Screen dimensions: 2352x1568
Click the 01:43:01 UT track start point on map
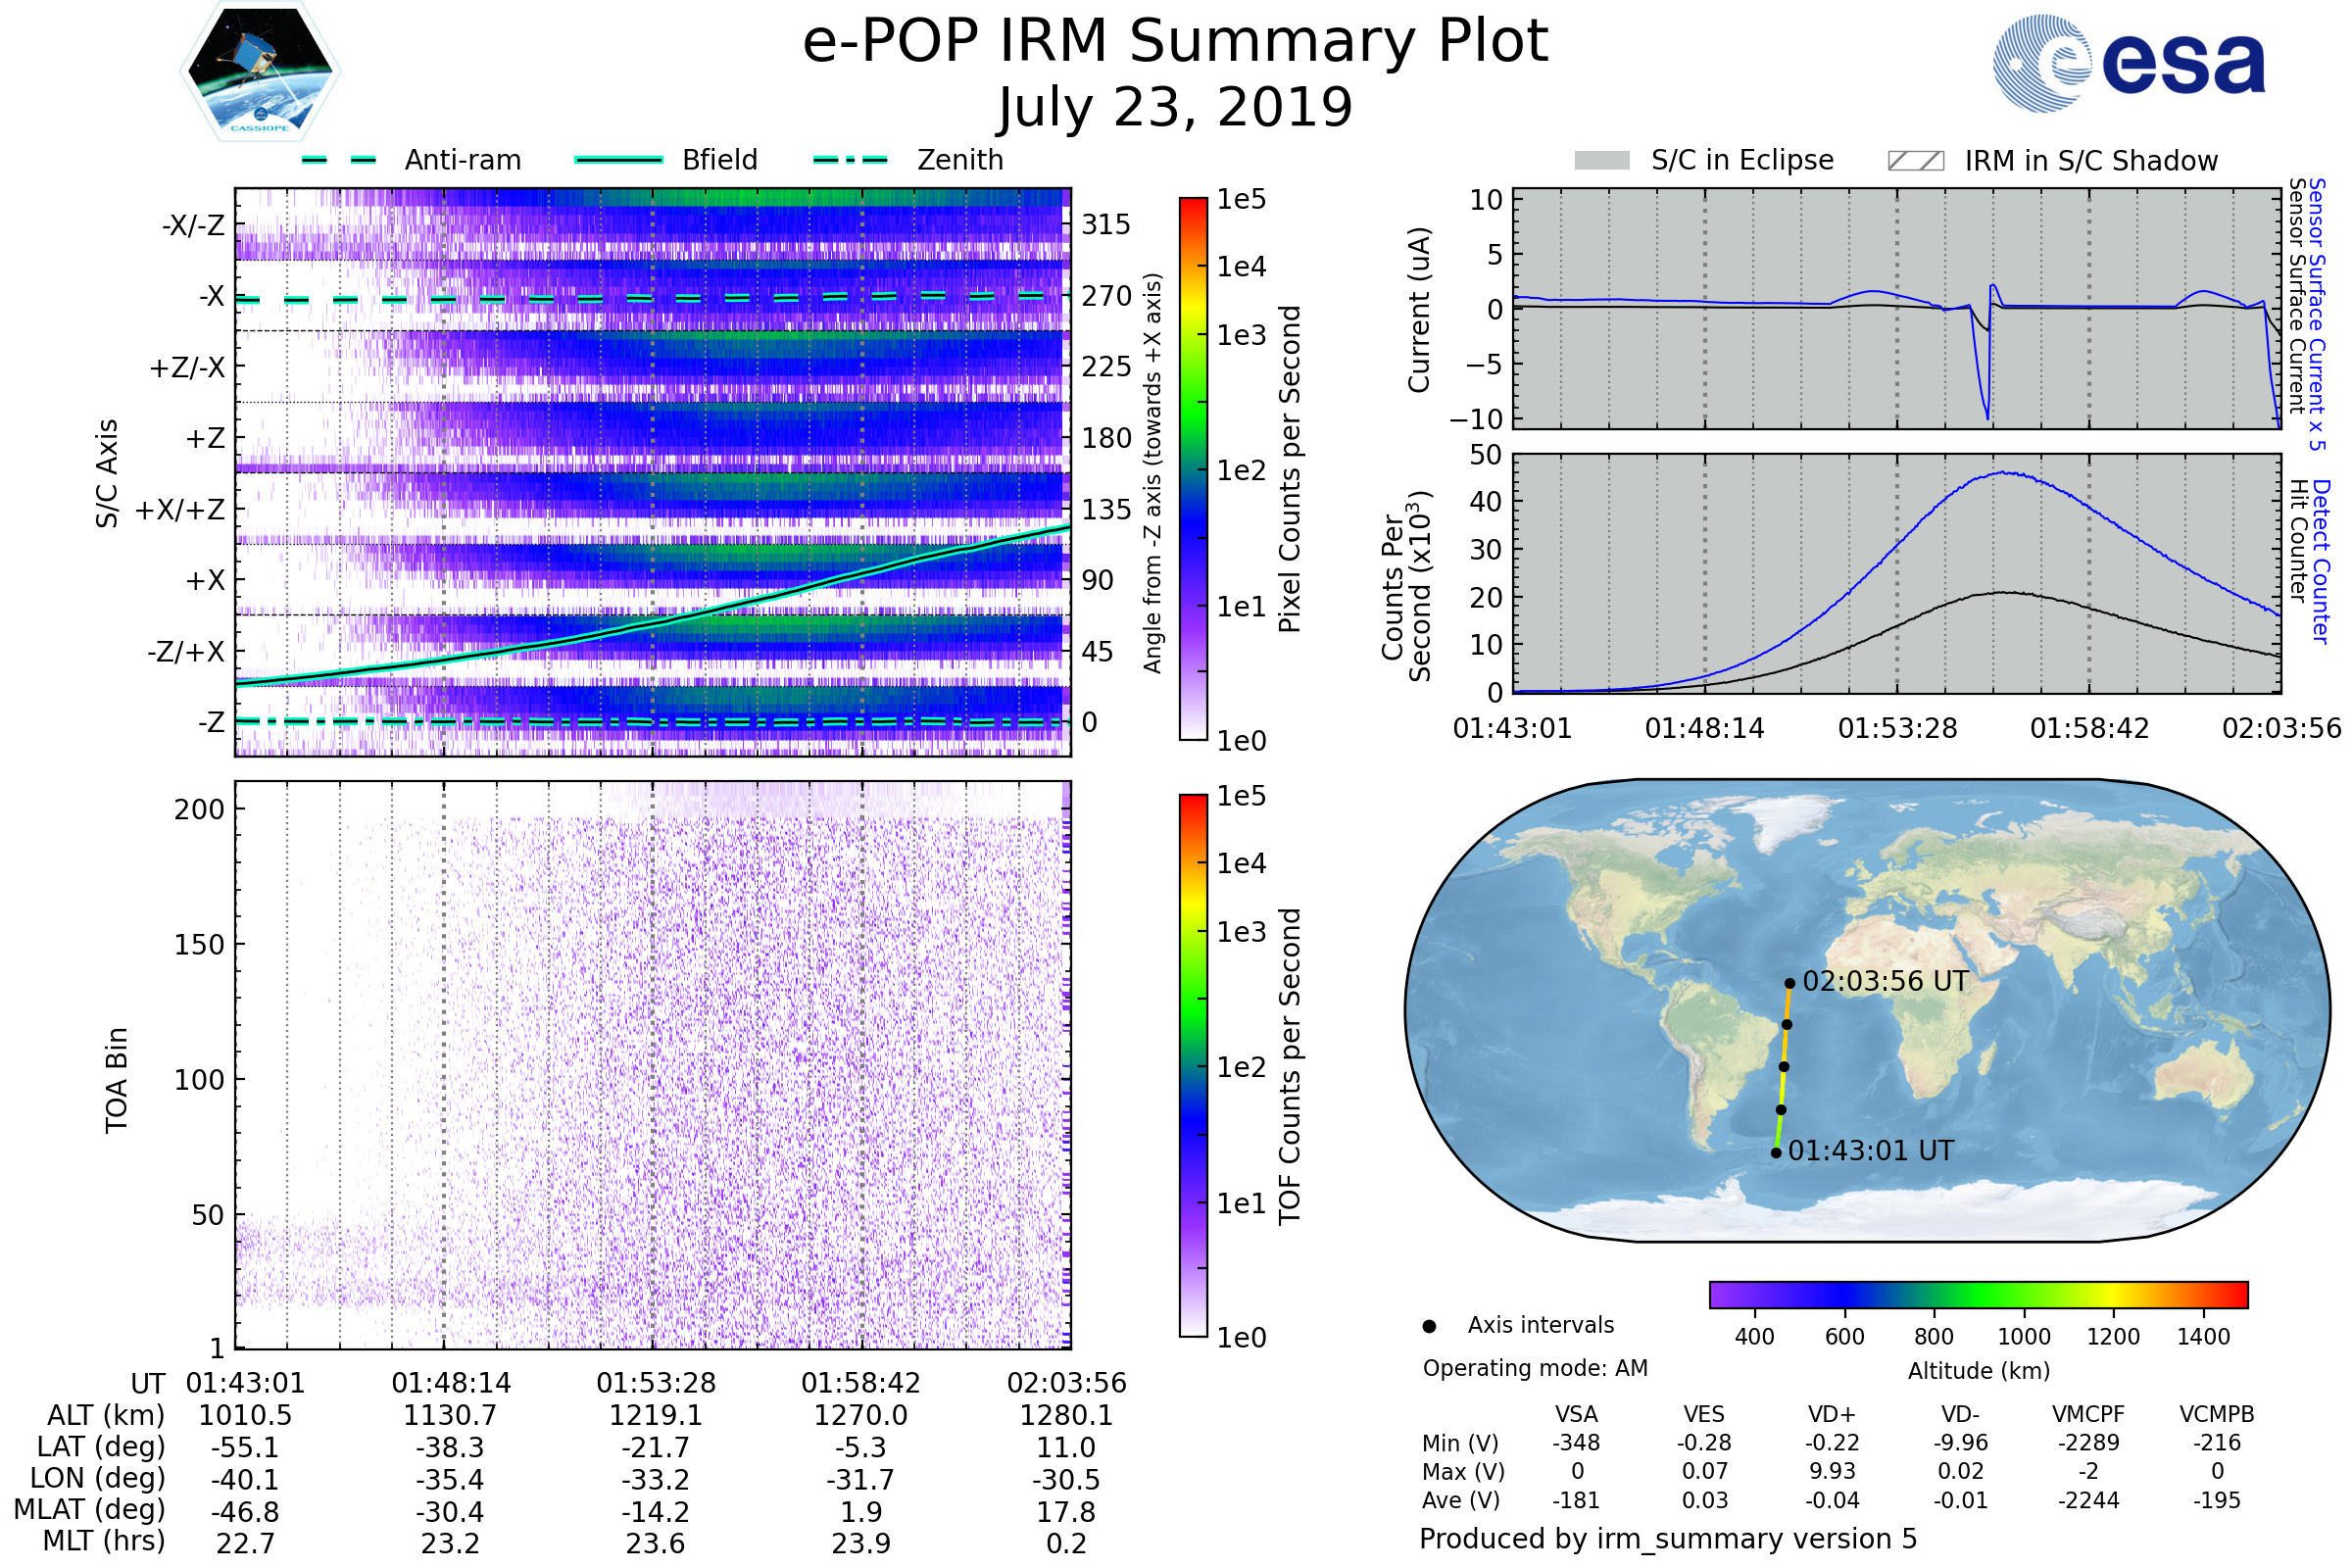pyautogui.click(x=1776, y=1153)
